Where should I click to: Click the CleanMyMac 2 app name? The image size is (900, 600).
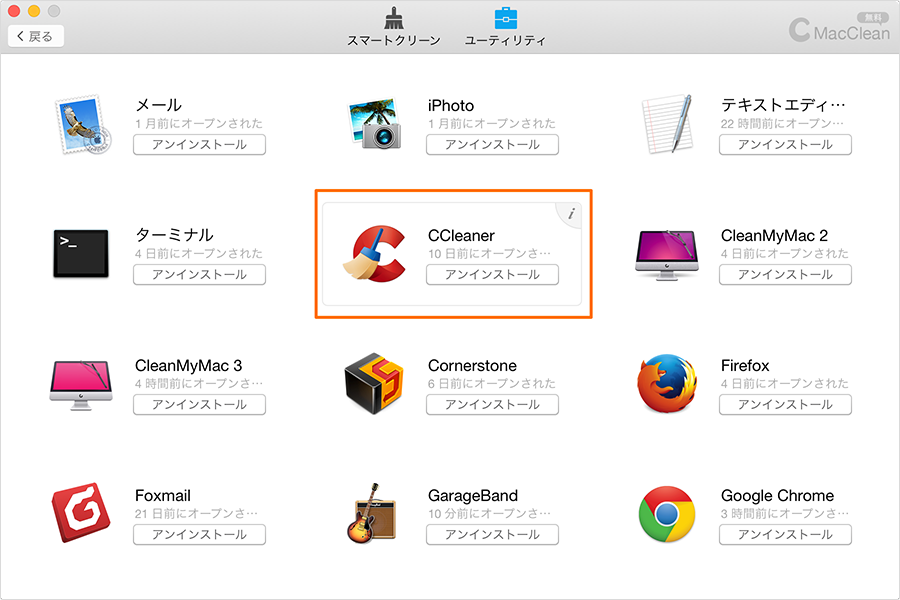(x=774, y=235)
